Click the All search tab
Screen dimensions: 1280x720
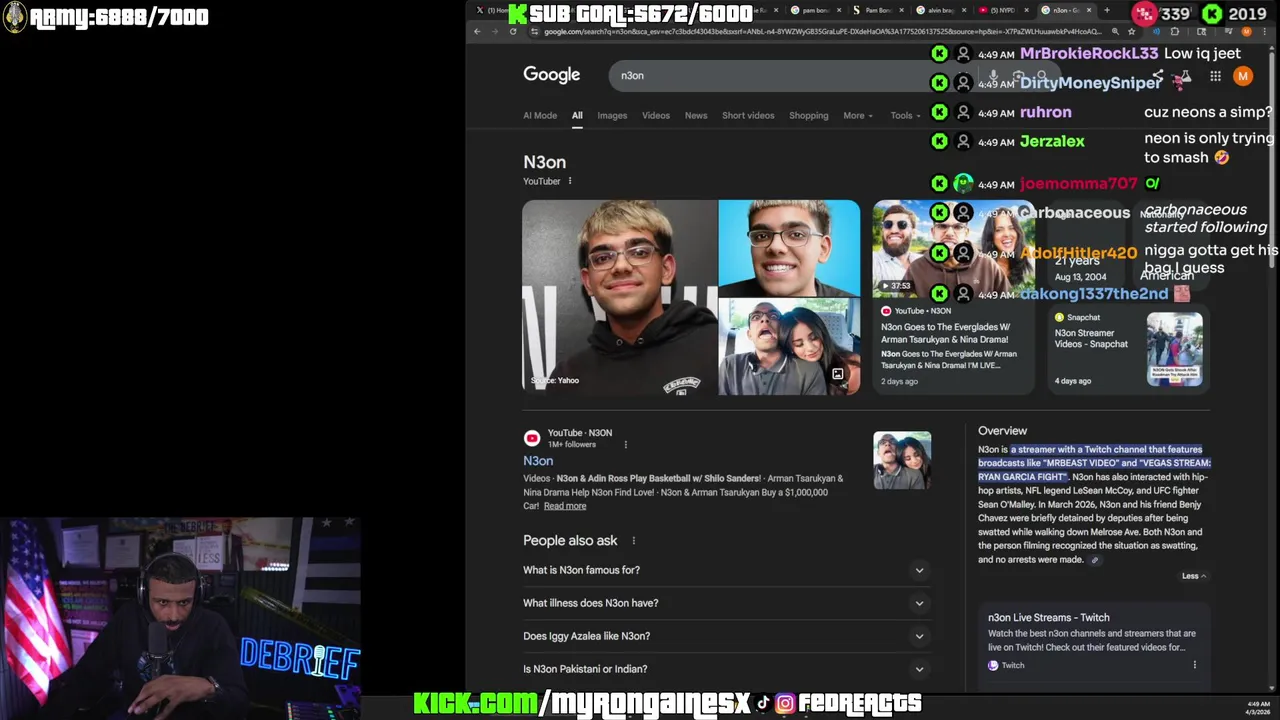coord(577,115)
